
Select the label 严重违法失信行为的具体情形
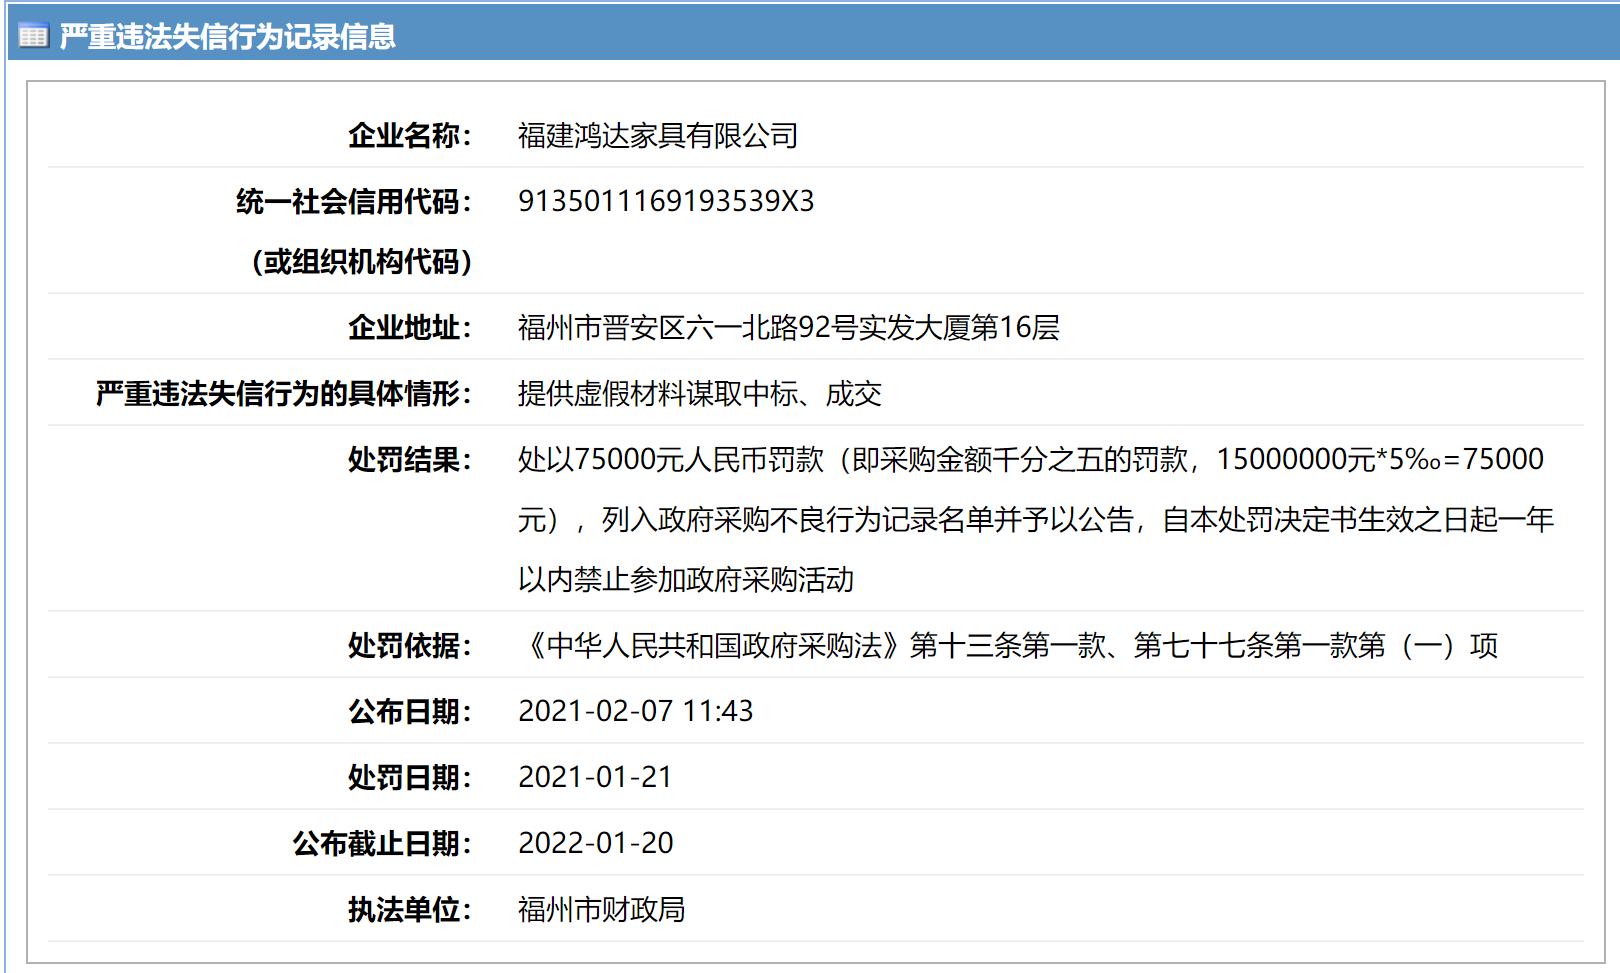tap(284, 393)
